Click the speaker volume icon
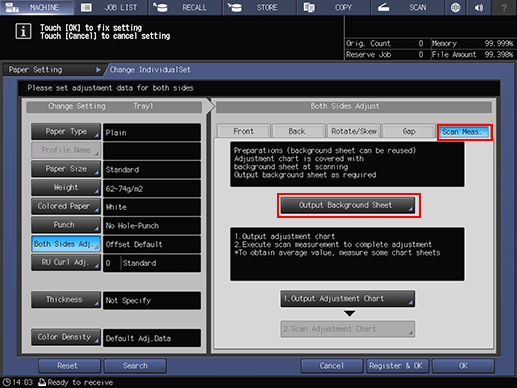 click(x=479, y=7)
